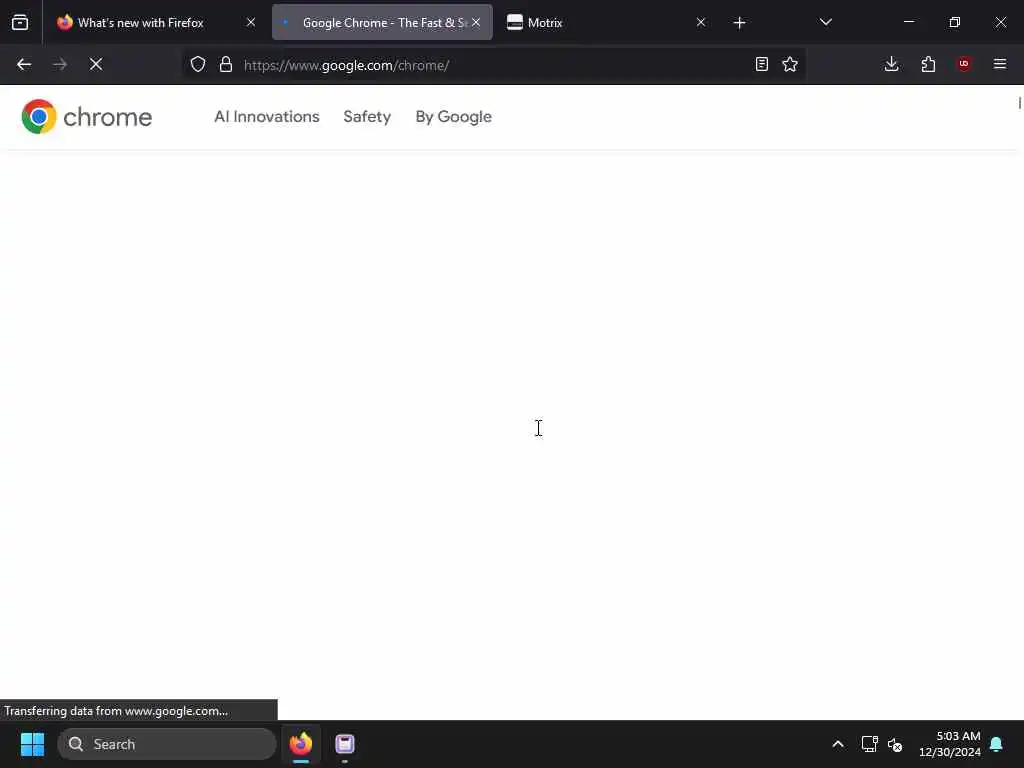The width and height of the screenshot is (1024, 768).
Task: Open notifications bell icon
Action: pos(997,744)
